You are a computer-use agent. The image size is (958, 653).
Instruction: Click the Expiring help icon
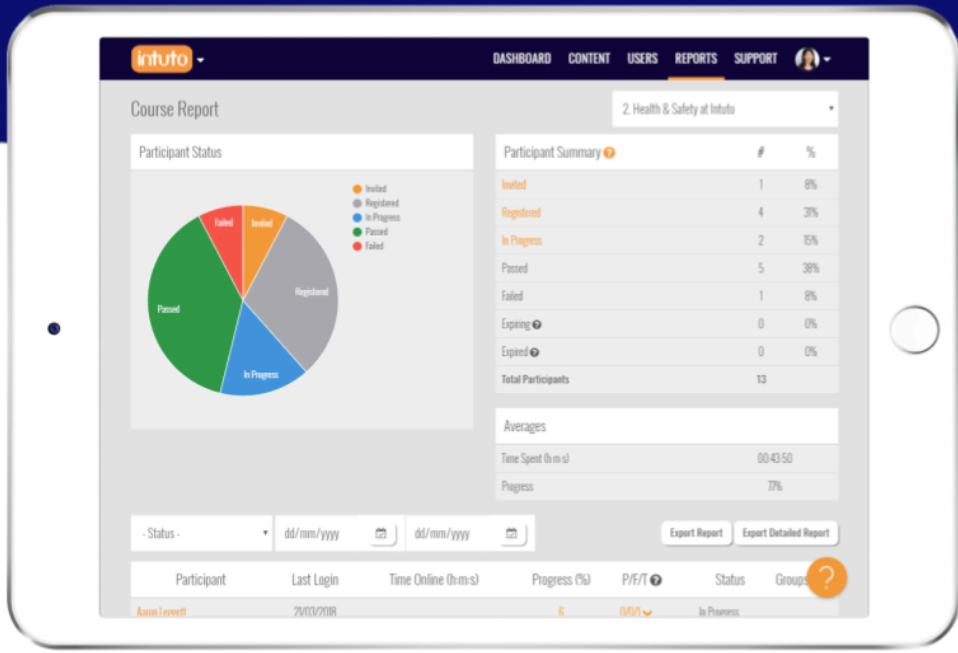point(536,325)
